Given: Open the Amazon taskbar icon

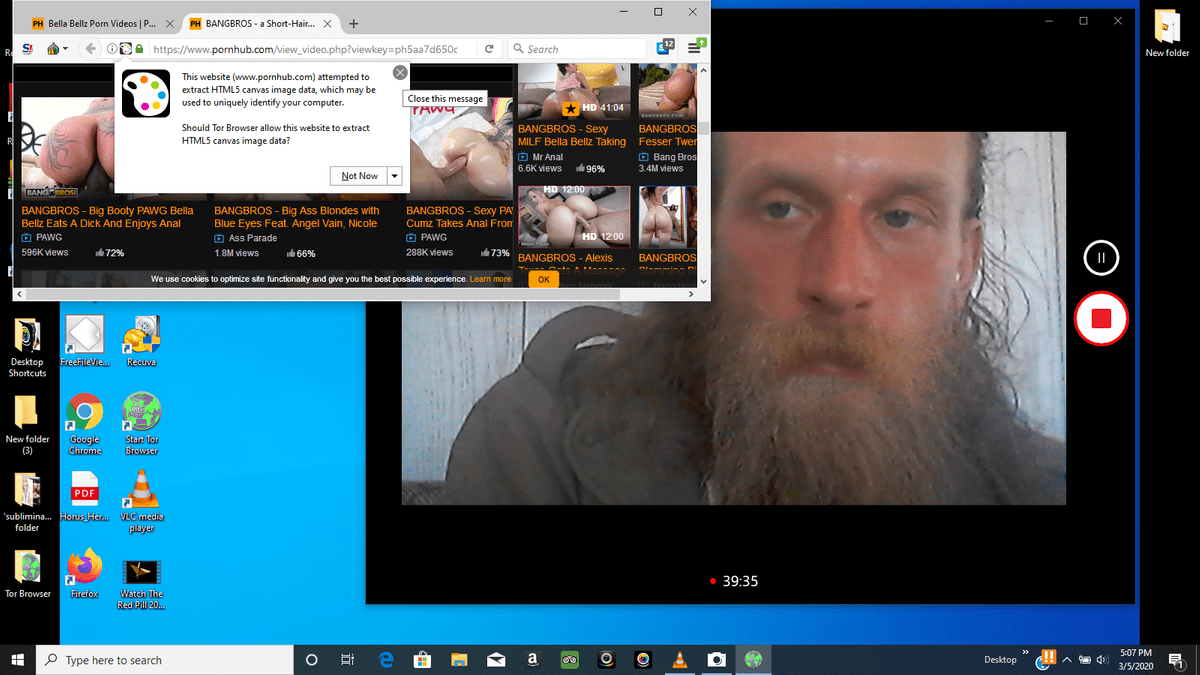Looking at the screenshot, I should 533,660.
